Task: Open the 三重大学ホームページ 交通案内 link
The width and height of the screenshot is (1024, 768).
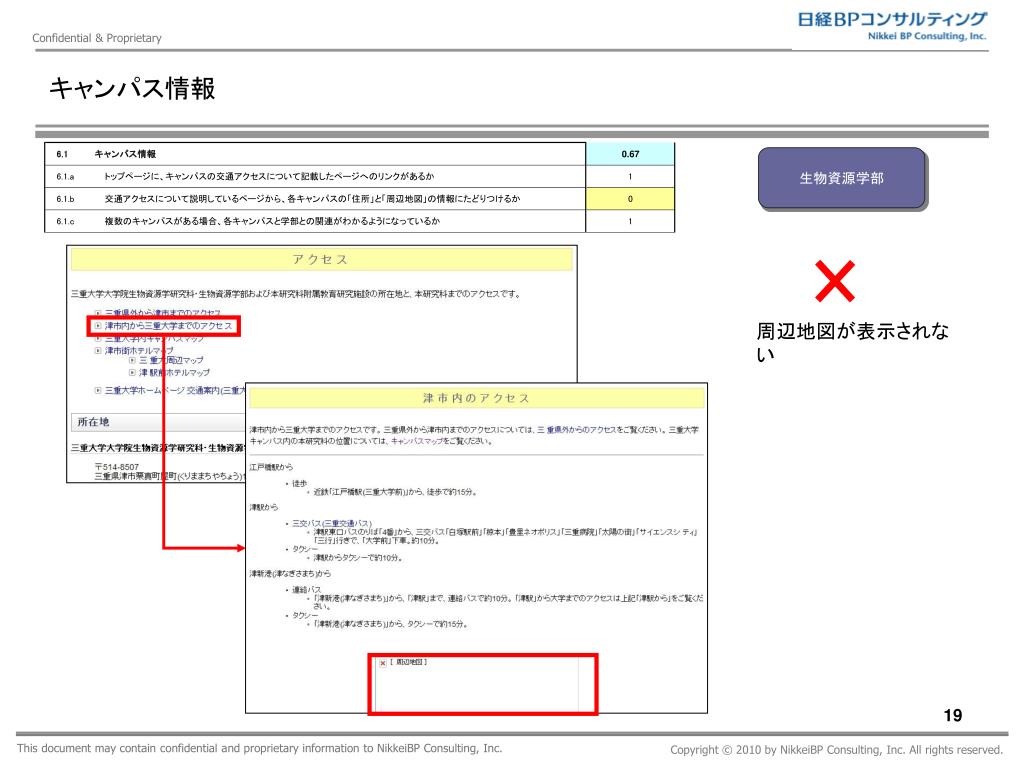Action: (175, 391)
